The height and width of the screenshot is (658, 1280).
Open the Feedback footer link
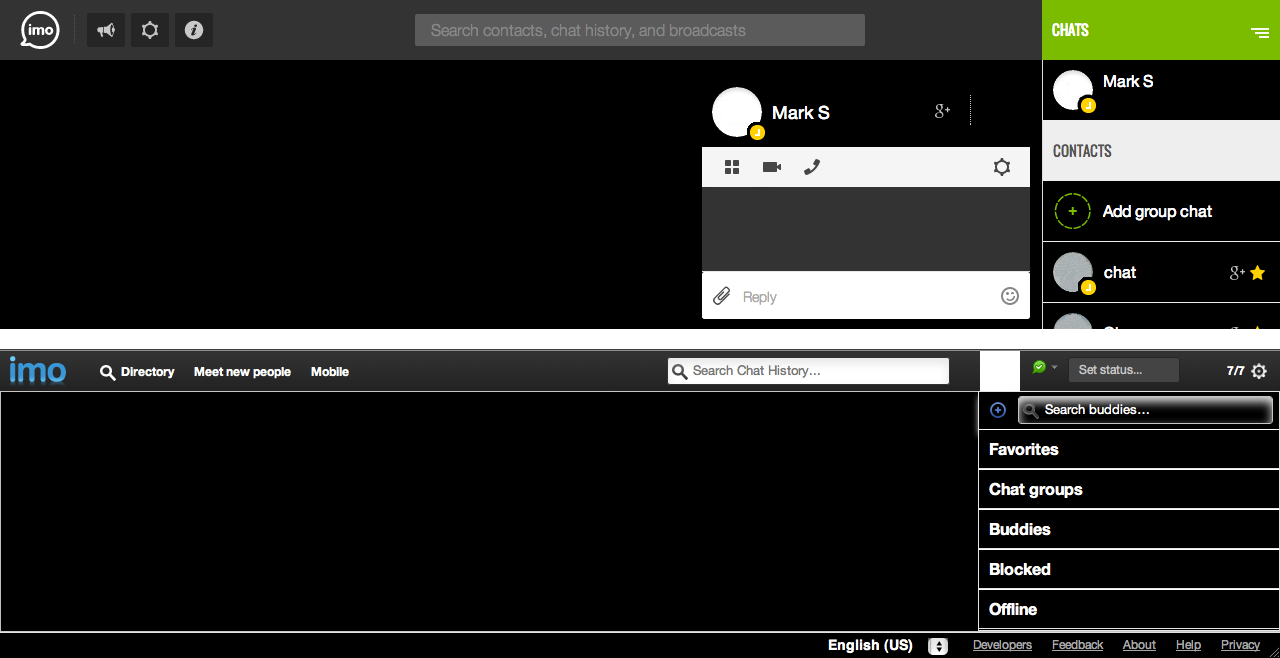click(1077, 645)
